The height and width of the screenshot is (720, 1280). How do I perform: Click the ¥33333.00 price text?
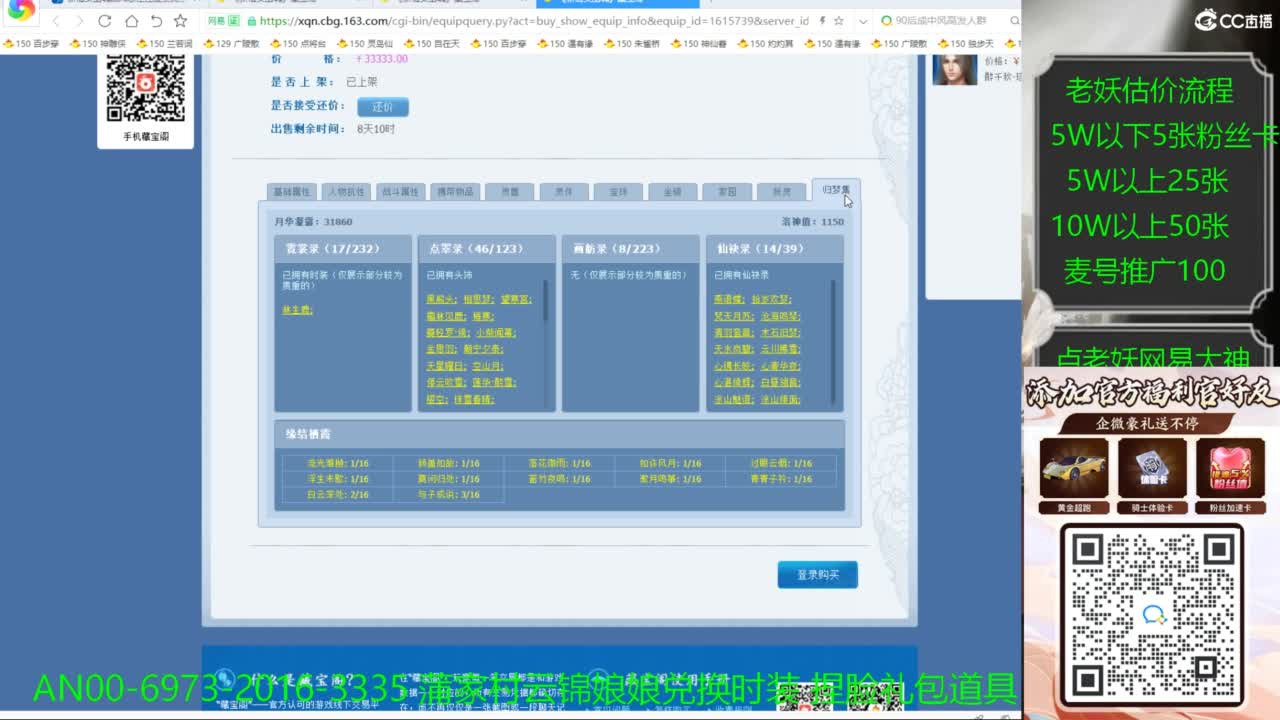[382, 59]
